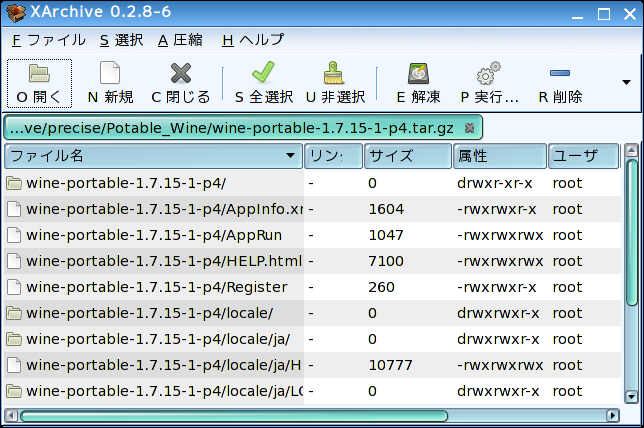Click the horizontal scrollbar right arrow
The width and height of the screenshot is (644, 428).
[613, 416]
